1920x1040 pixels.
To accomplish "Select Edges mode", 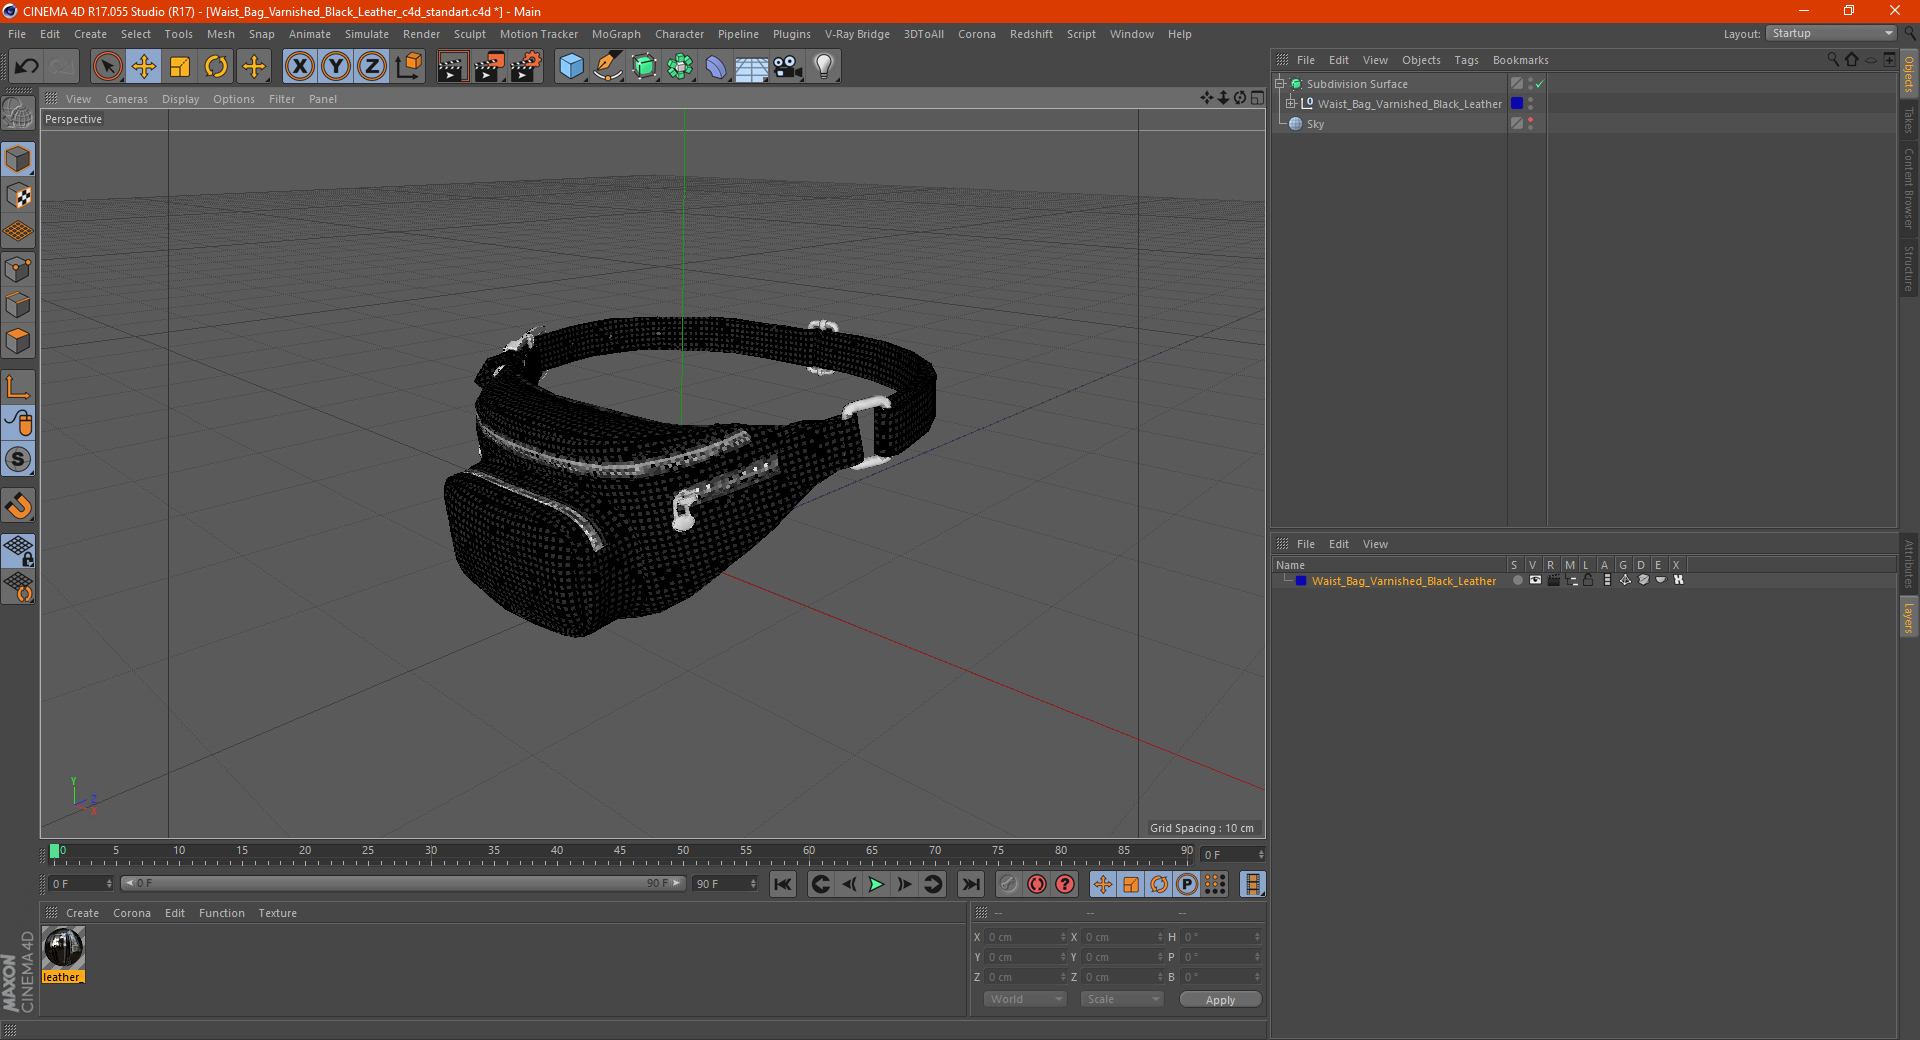I will tap(18, 305).
